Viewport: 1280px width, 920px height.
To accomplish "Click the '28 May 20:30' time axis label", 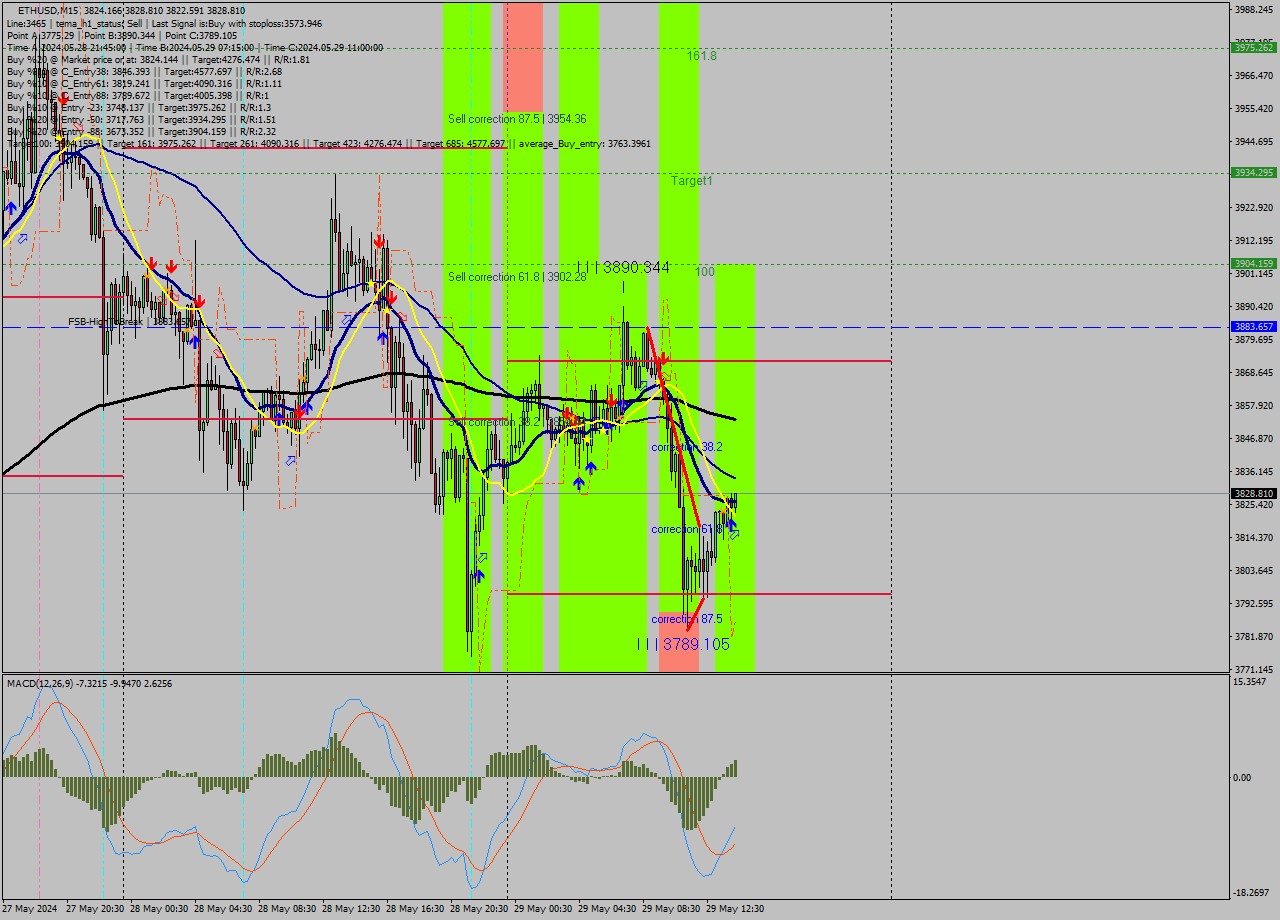I will [479, 909].
